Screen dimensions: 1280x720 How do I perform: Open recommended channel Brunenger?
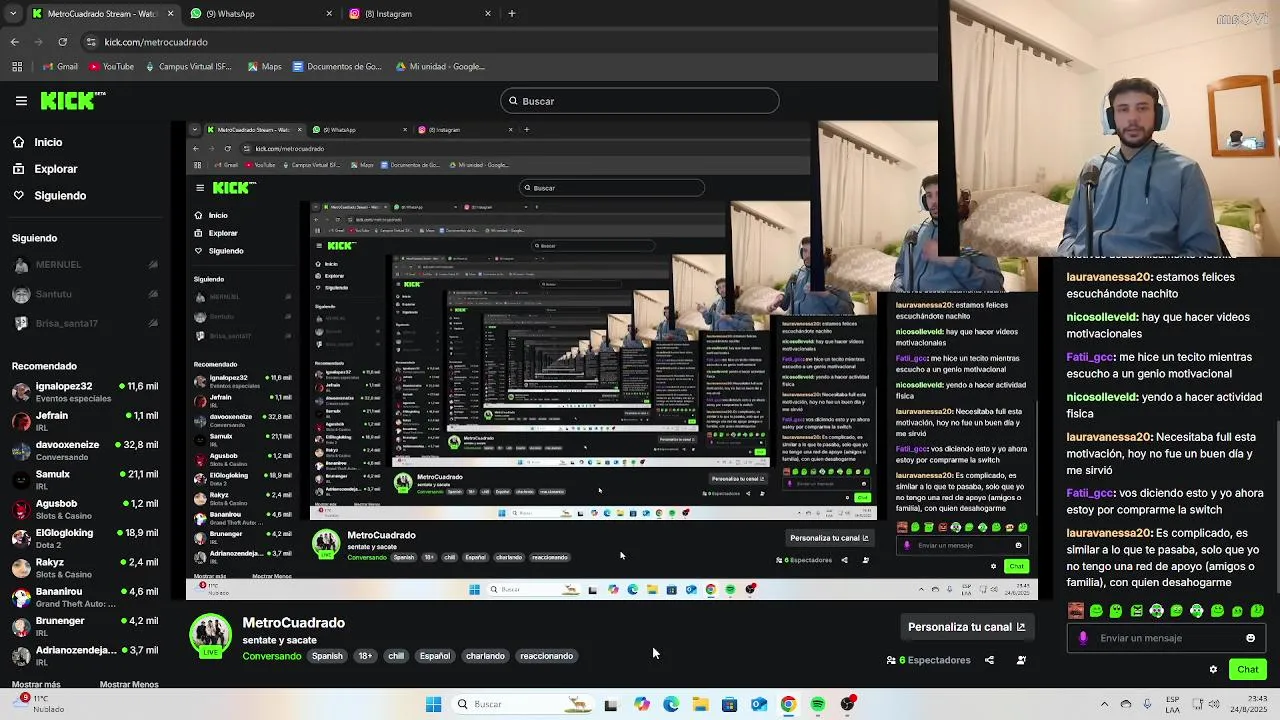pos(86,626)
